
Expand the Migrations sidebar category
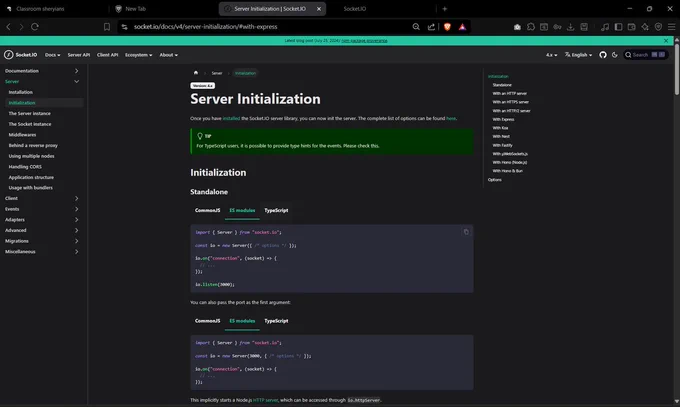click(76, 241)
